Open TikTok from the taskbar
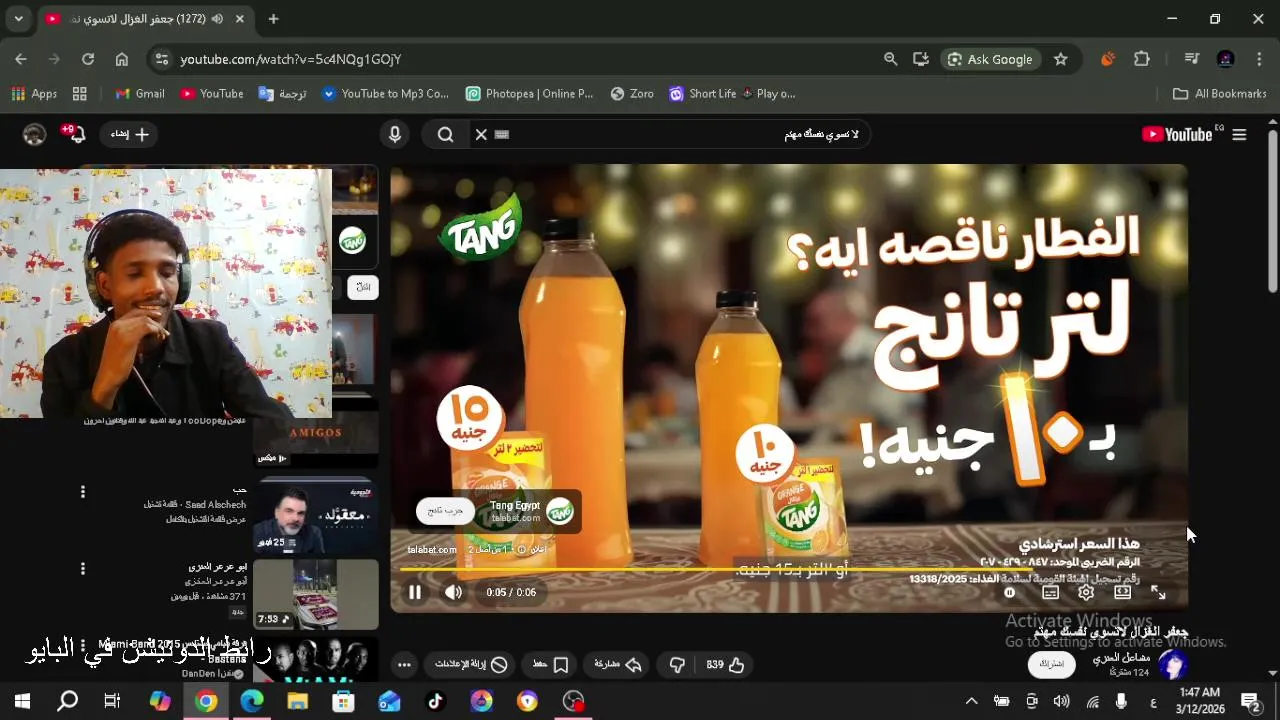 (435, 701)
